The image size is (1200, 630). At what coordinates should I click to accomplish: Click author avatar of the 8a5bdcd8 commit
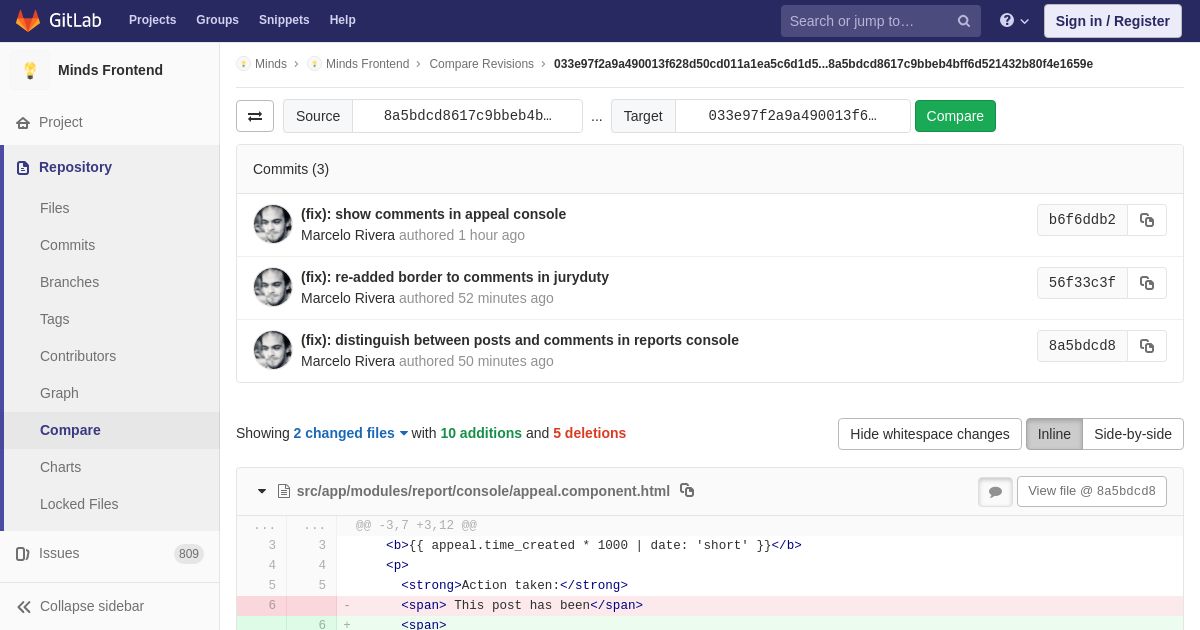pos(273,350)
